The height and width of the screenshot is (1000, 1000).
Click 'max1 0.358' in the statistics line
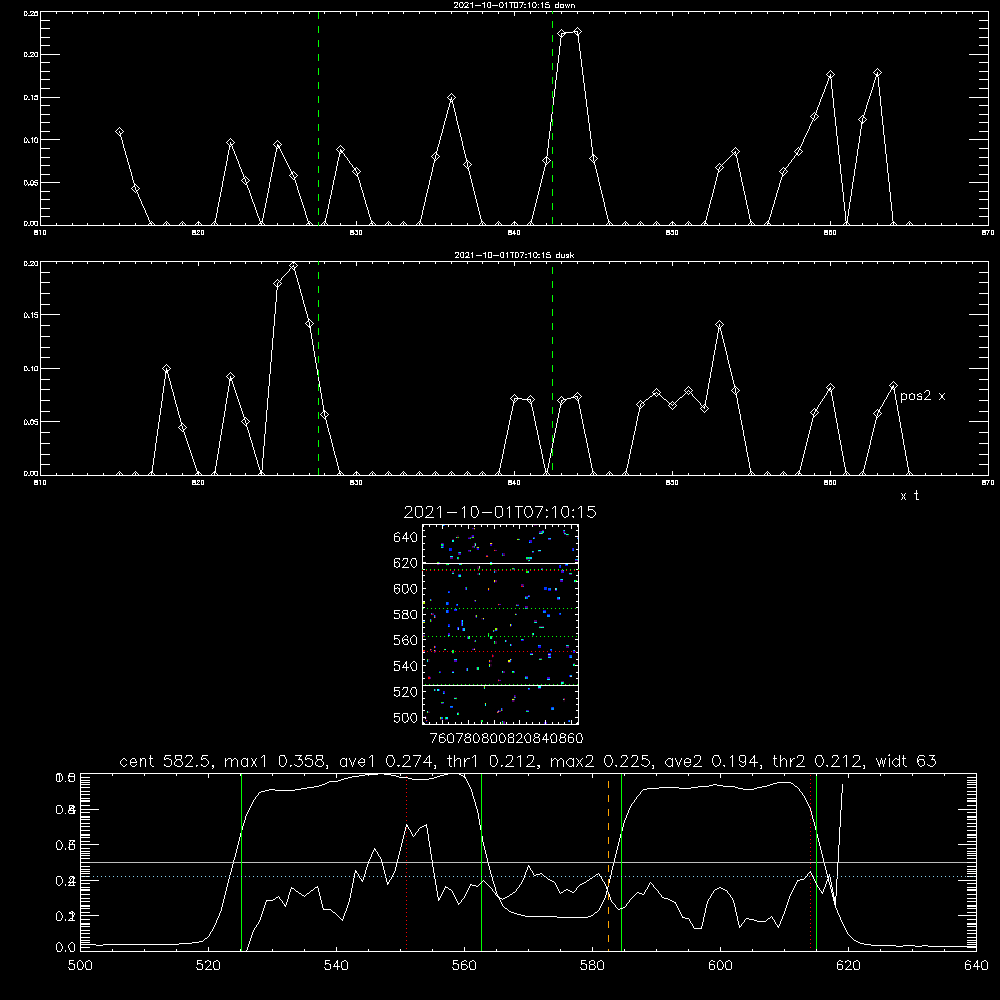(278, 761)
